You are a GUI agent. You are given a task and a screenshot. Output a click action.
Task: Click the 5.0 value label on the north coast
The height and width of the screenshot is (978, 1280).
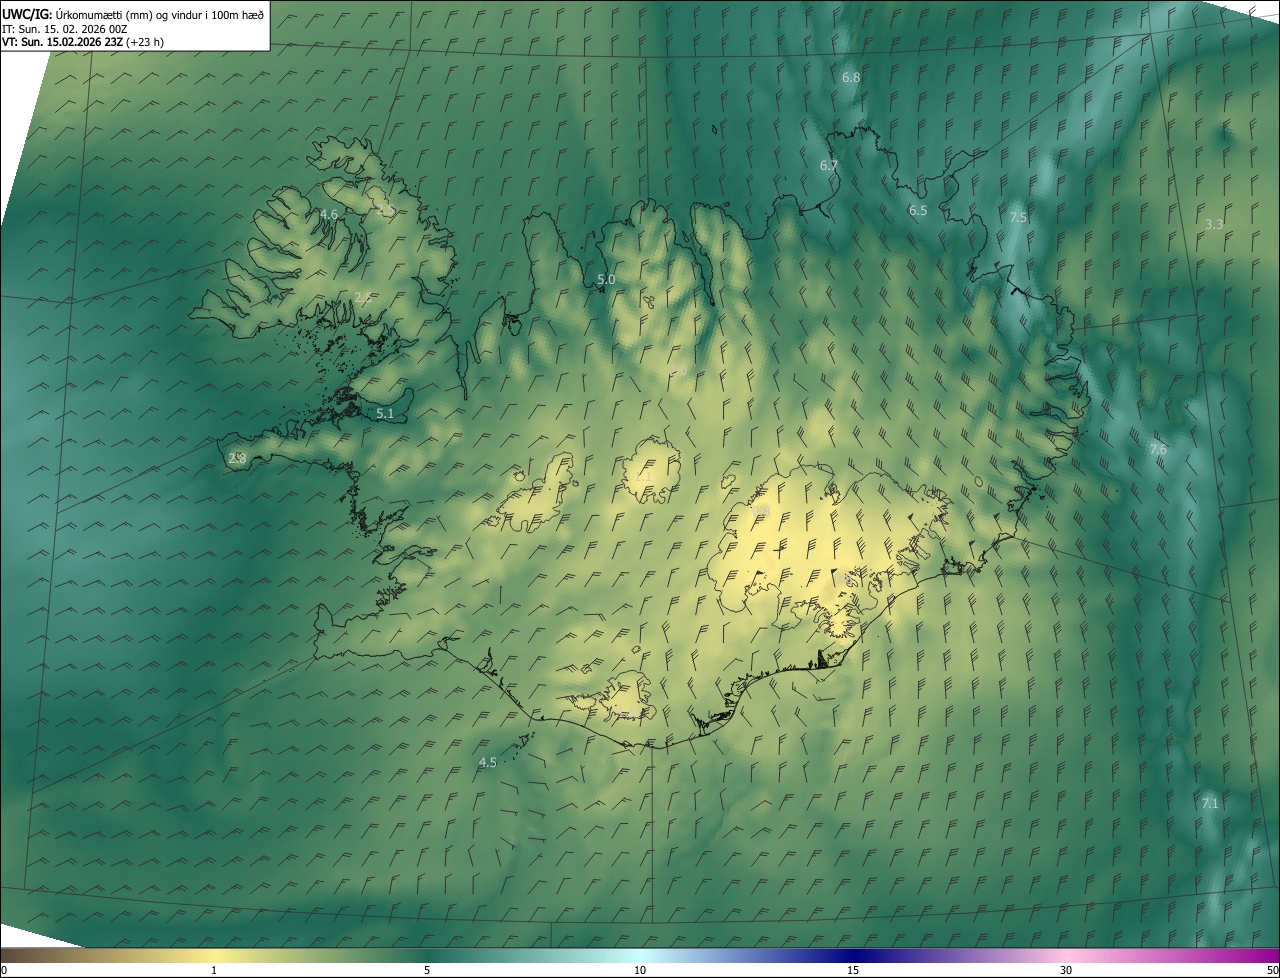coord(606,279)
